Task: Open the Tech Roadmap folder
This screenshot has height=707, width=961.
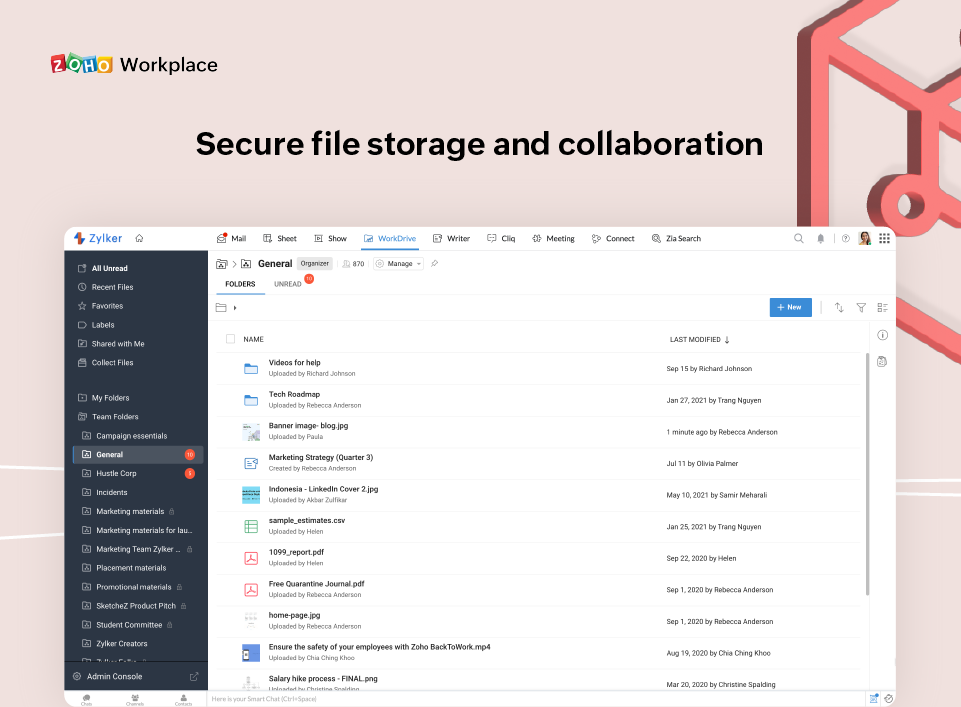Action: [294, 395]
